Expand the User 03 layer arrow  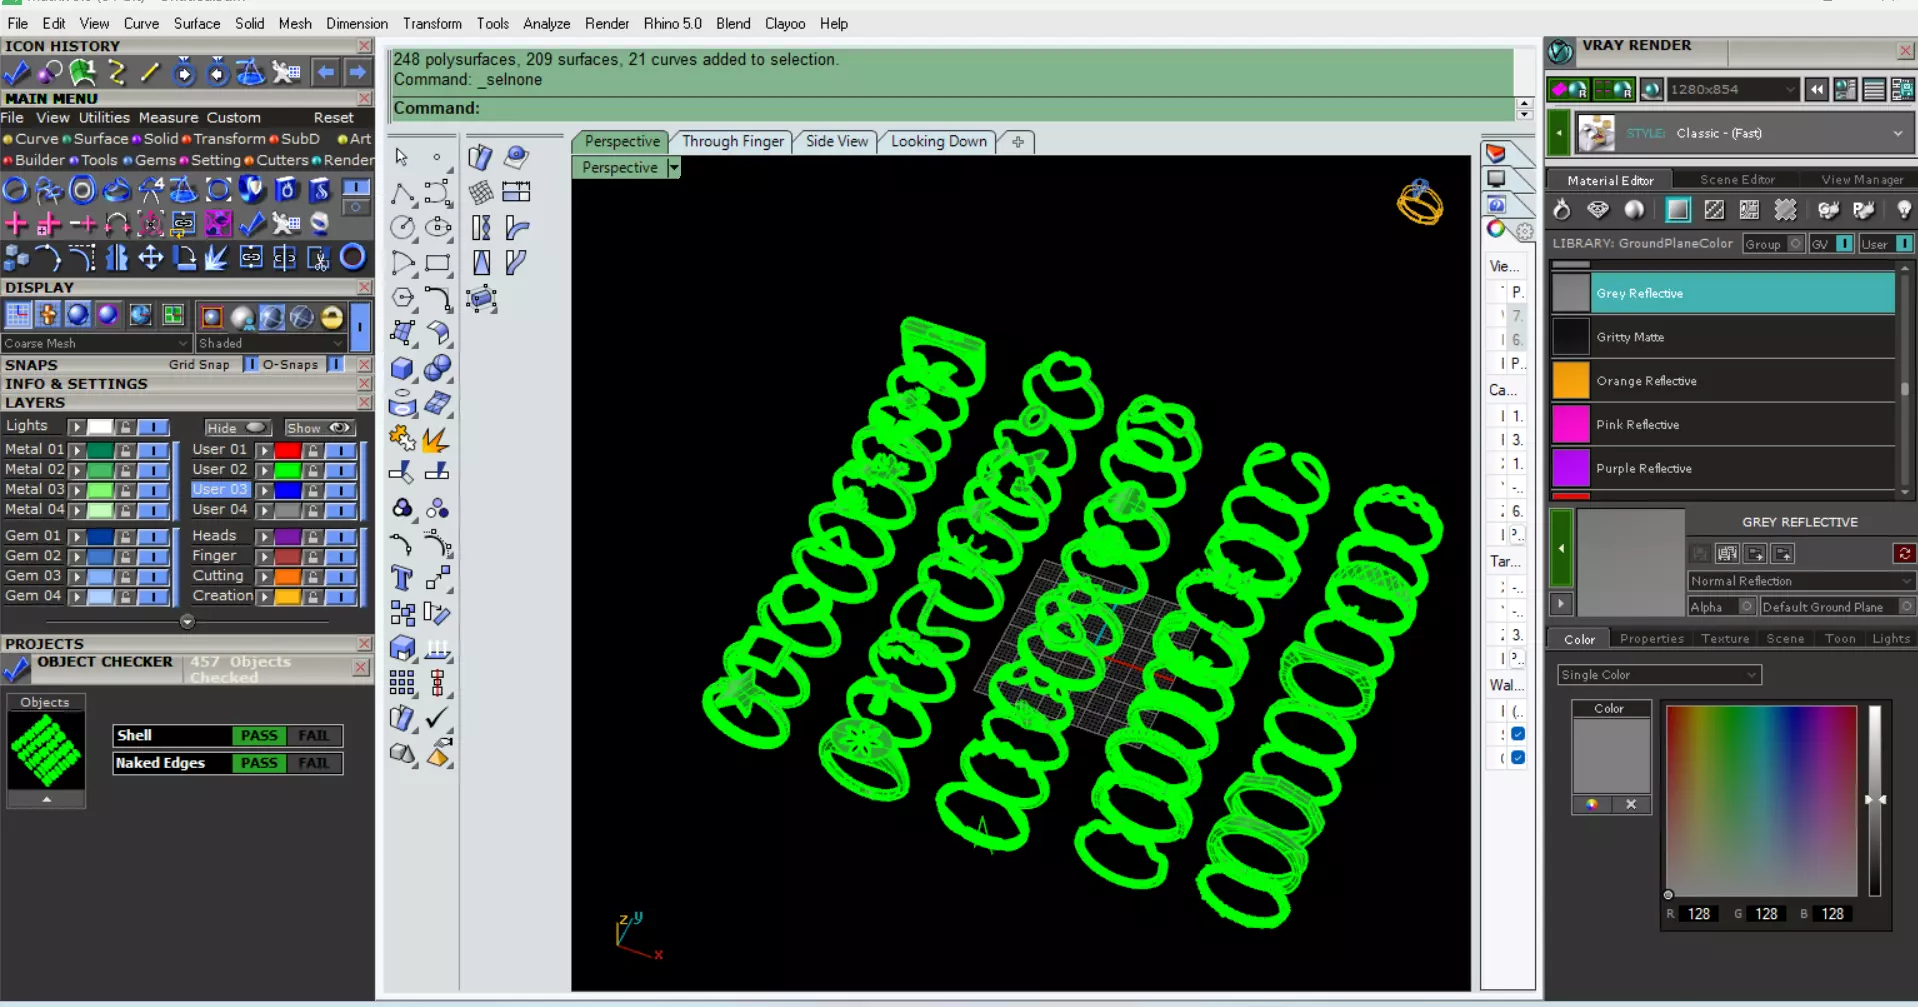264,490
